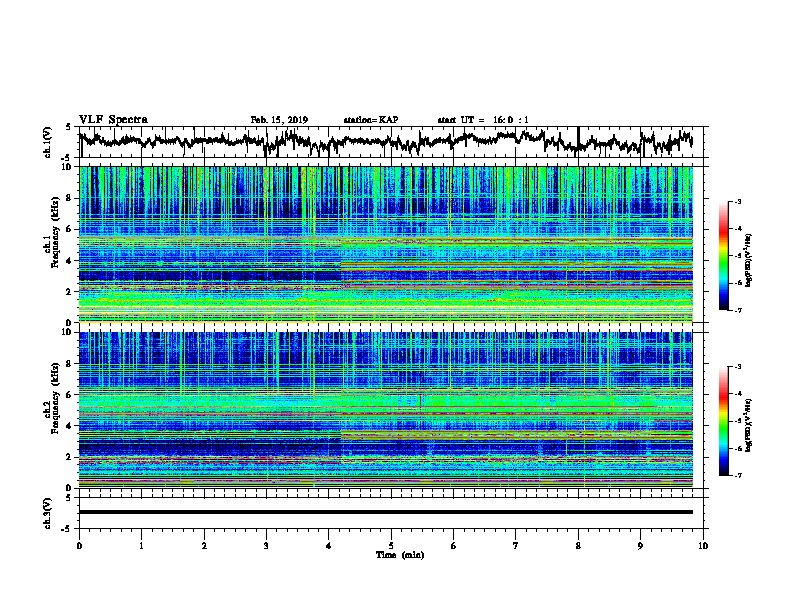Click the "-7" label on ch.2 colorbar
The image size is (792, 612).
click(x=737, y=475)
